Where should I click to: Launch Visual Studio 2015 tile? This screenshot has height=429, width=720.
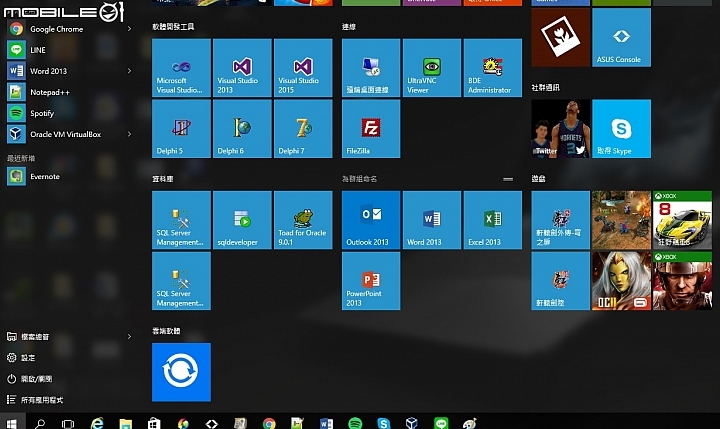point(303,68)
